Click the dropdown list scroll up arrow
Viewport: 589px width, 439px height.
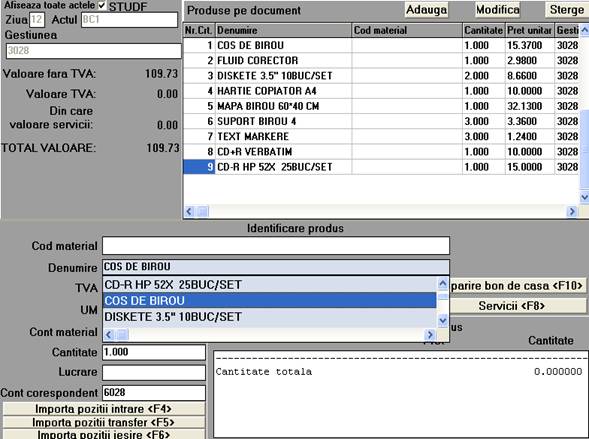[443, 283]
